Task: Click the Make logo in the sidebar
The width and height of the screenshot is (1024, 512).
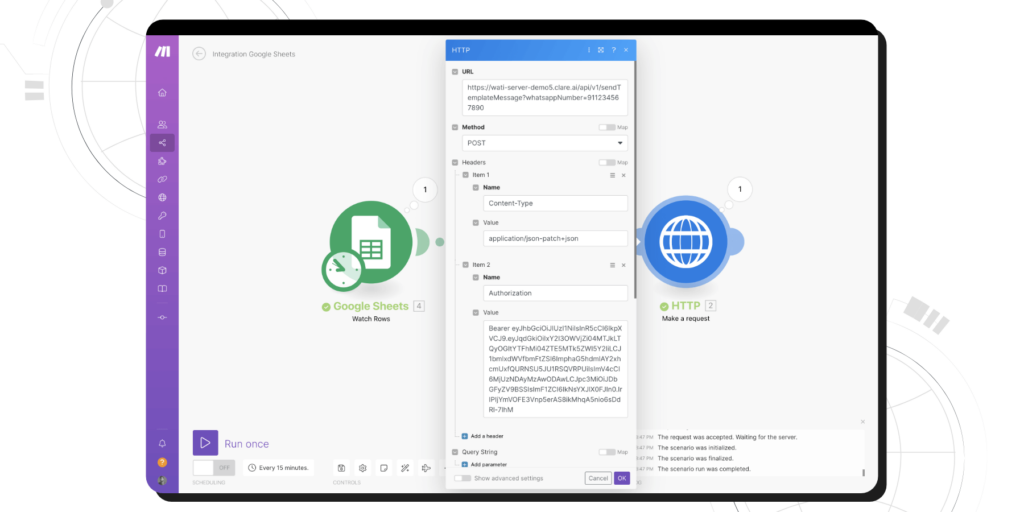Action: pos(162,52)
